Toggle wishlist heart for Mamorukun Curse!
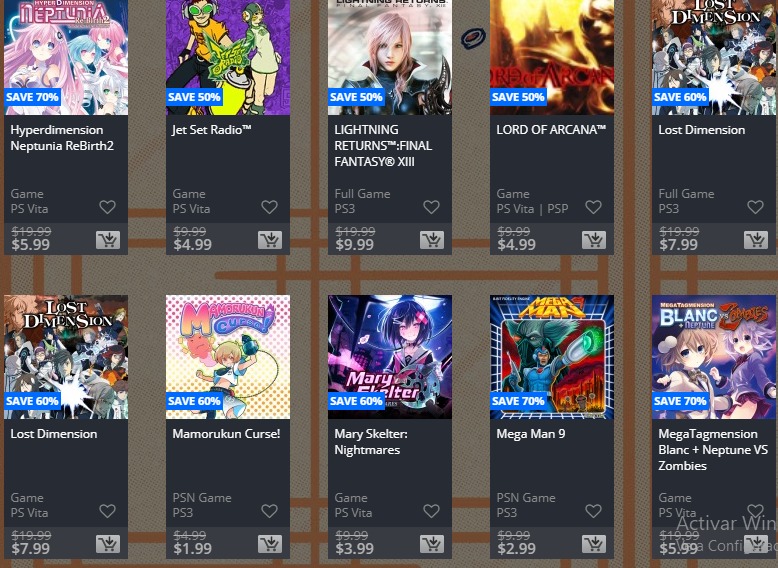This screenshot has width=778, height=568. (x=269, y=511)
